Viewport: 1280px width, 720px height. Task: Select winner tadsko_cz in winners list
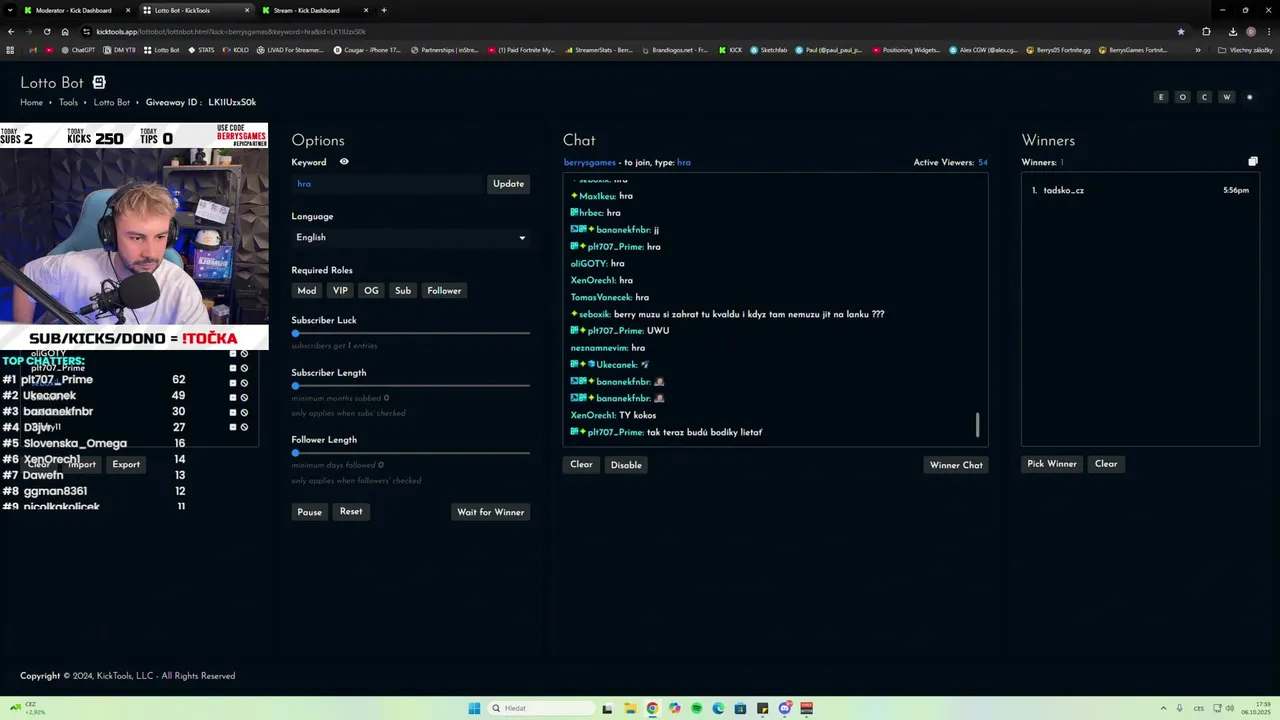[x=1140, y=190]
